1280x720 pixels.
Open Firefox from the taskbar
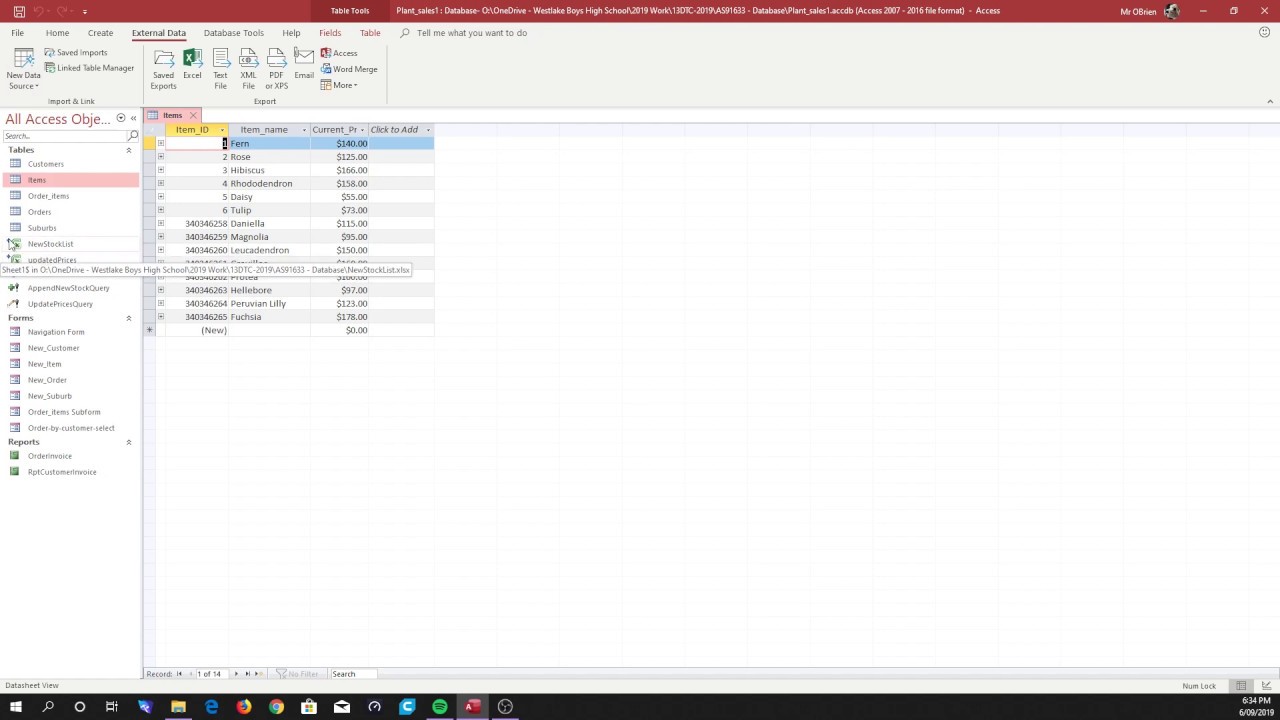244,707
